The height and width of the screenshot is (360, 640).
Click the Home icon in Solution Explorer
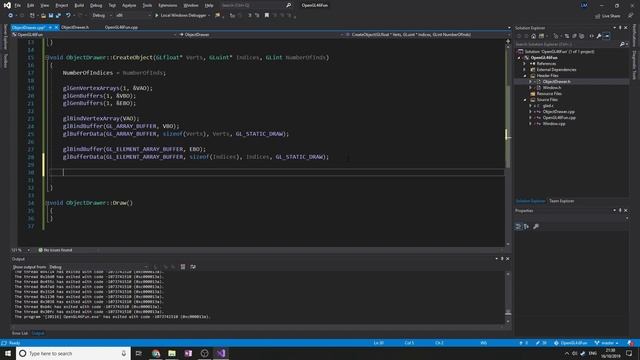point(533,36)
